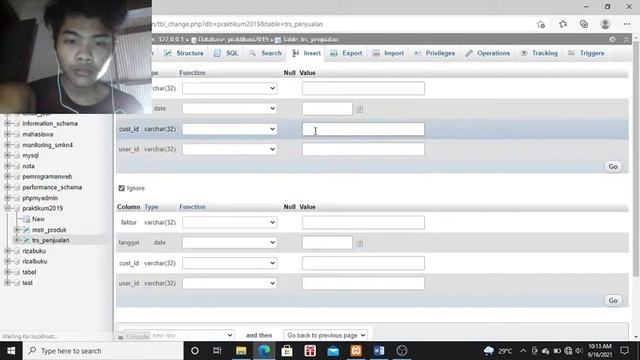Viewport: 640px width, 360px height.
Task: Open the monitoring_smkn4 database
Action: coord(48,145)
